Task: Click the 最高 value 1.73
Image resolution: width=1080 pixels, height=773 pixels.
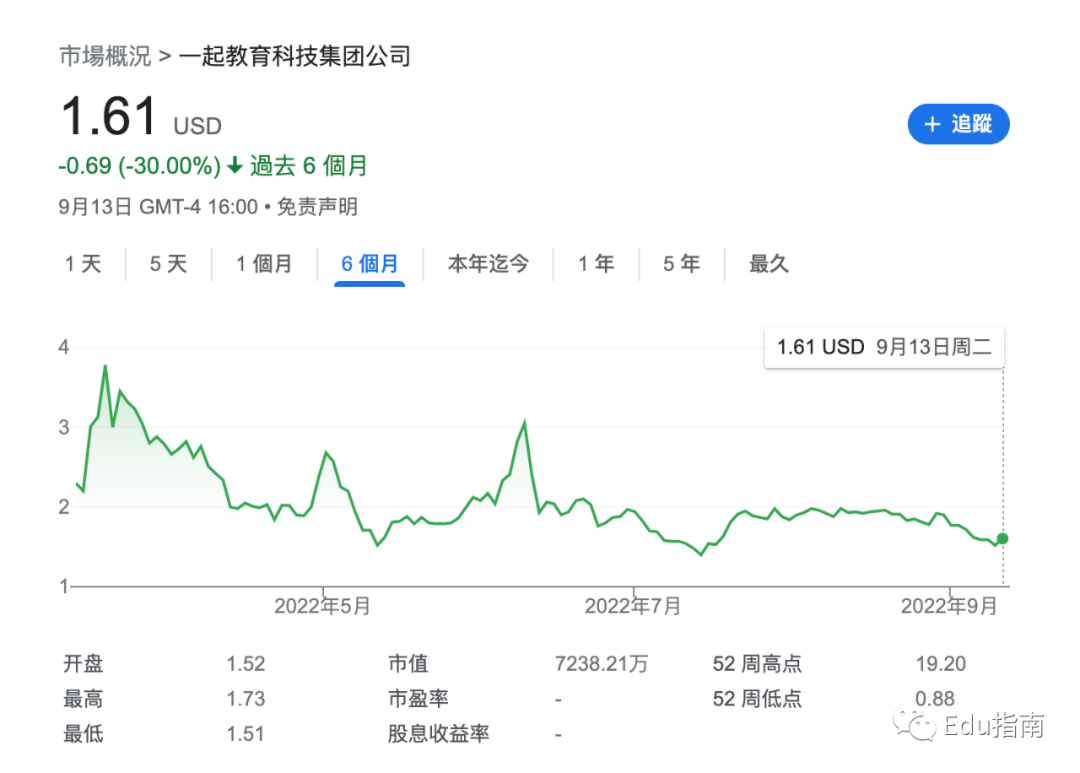Action: tap(246, 699)
